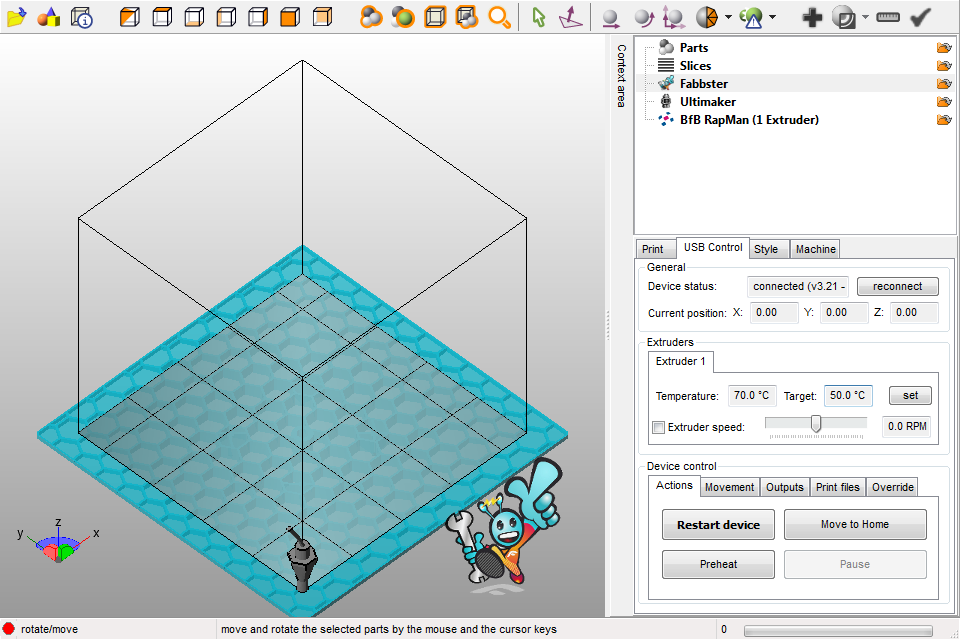
Task: Click the open project folder icon
Action: (x=16, y=17)
